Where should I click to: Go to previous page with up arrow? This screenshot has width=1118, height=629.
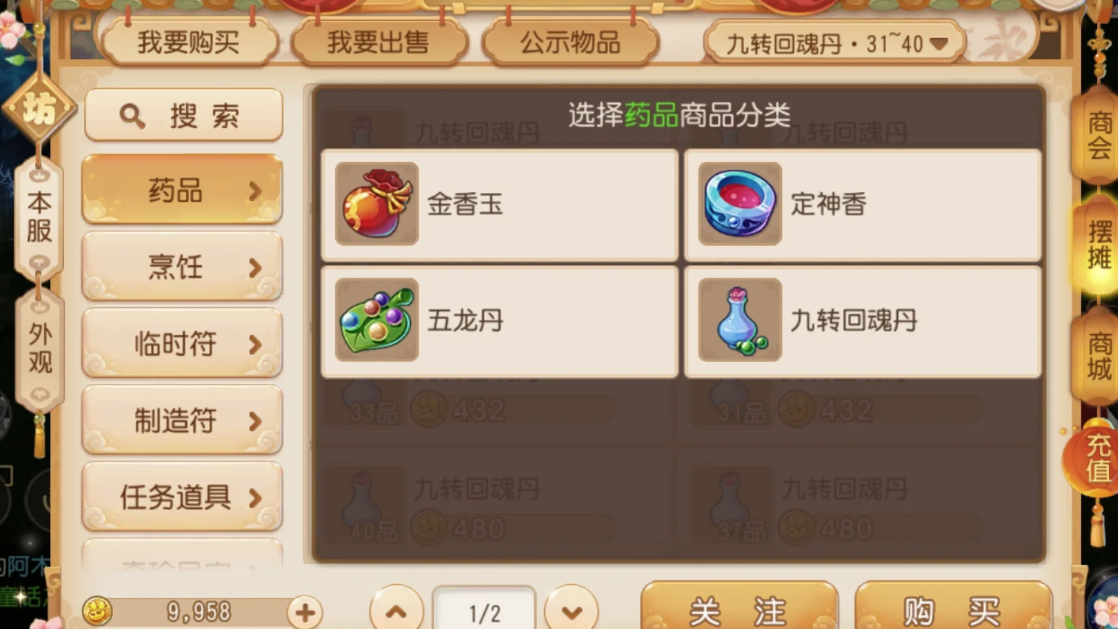[396, 610]
